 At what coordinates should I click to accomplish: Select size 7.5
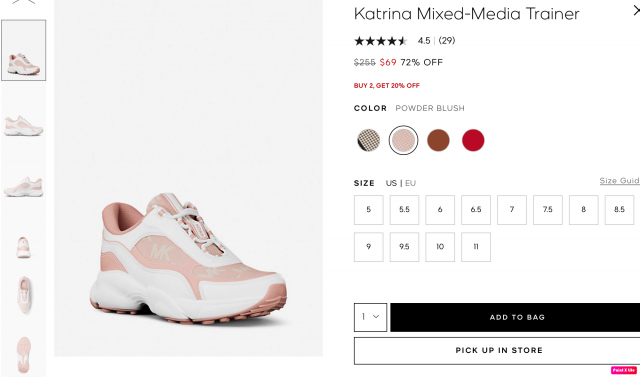(547, 210)
